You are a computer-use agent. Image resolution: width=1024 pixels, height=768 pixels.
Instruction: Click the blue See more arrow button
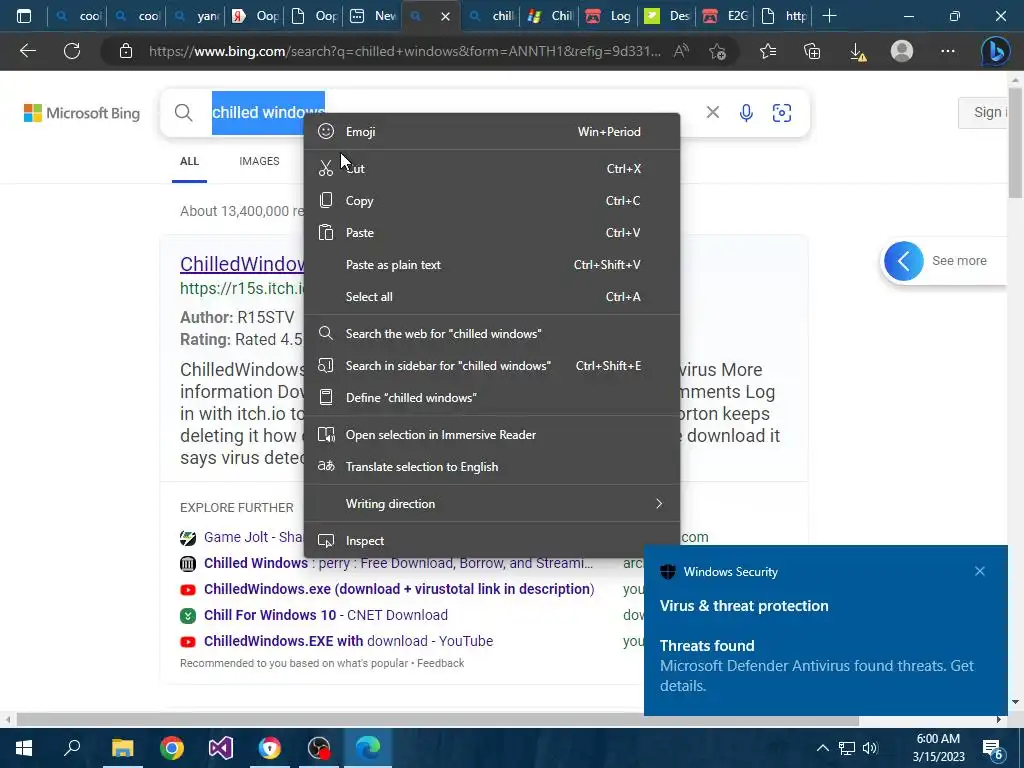point(903,261)
